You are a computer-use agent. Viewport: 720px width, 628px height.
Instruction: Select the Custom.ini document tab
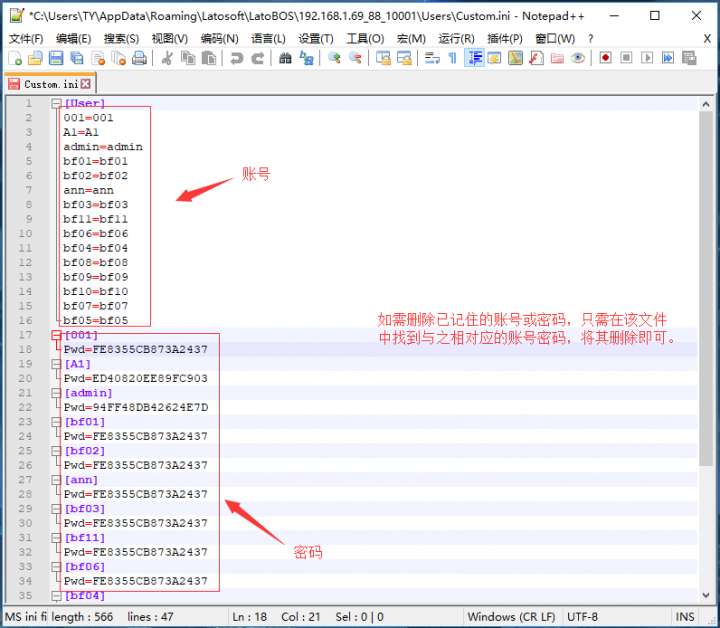[50, 84]
